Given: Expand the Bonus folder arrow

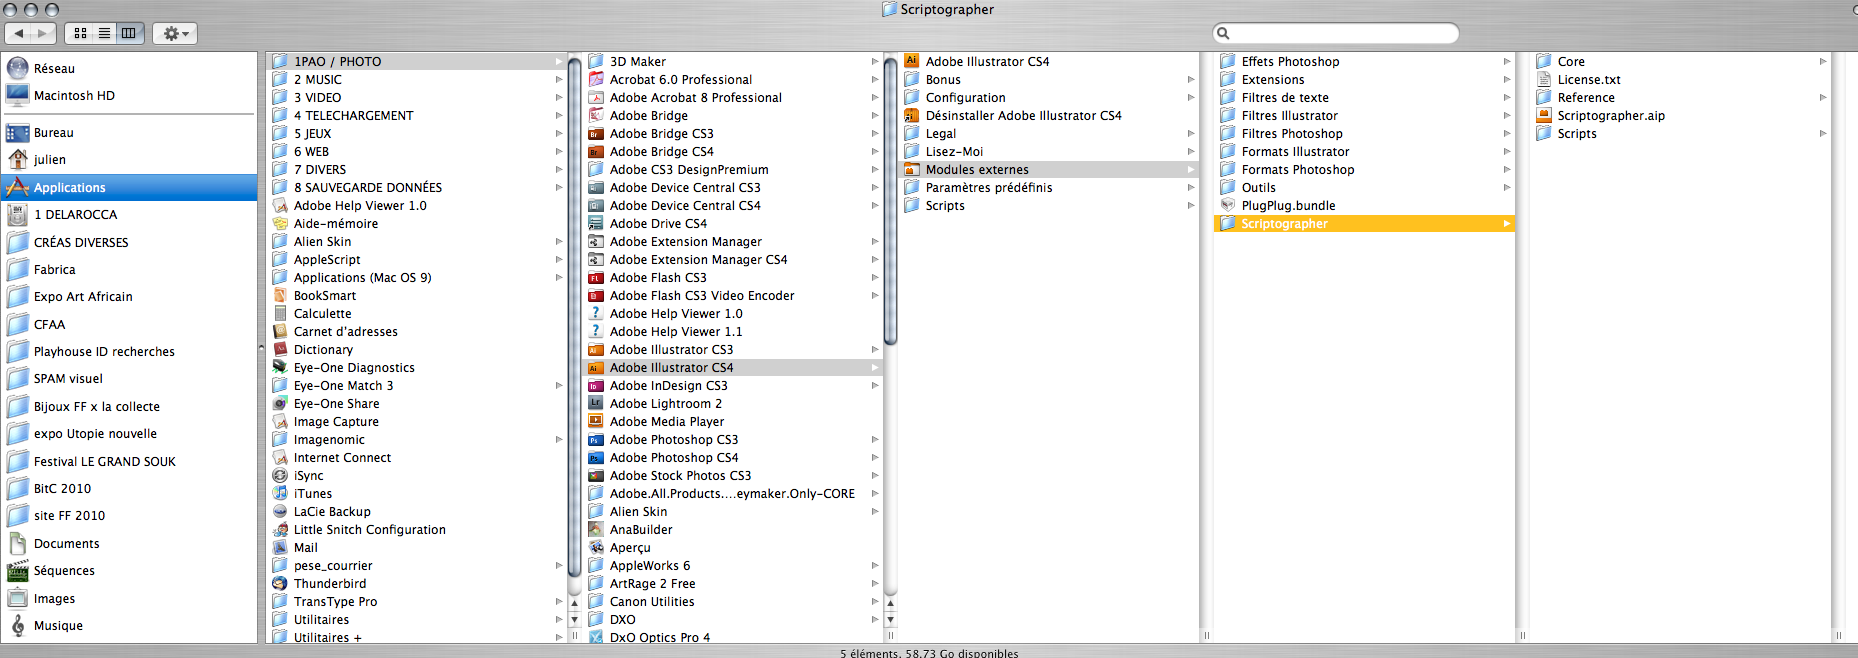Looking at the screenshot, I should point(1191,80).
